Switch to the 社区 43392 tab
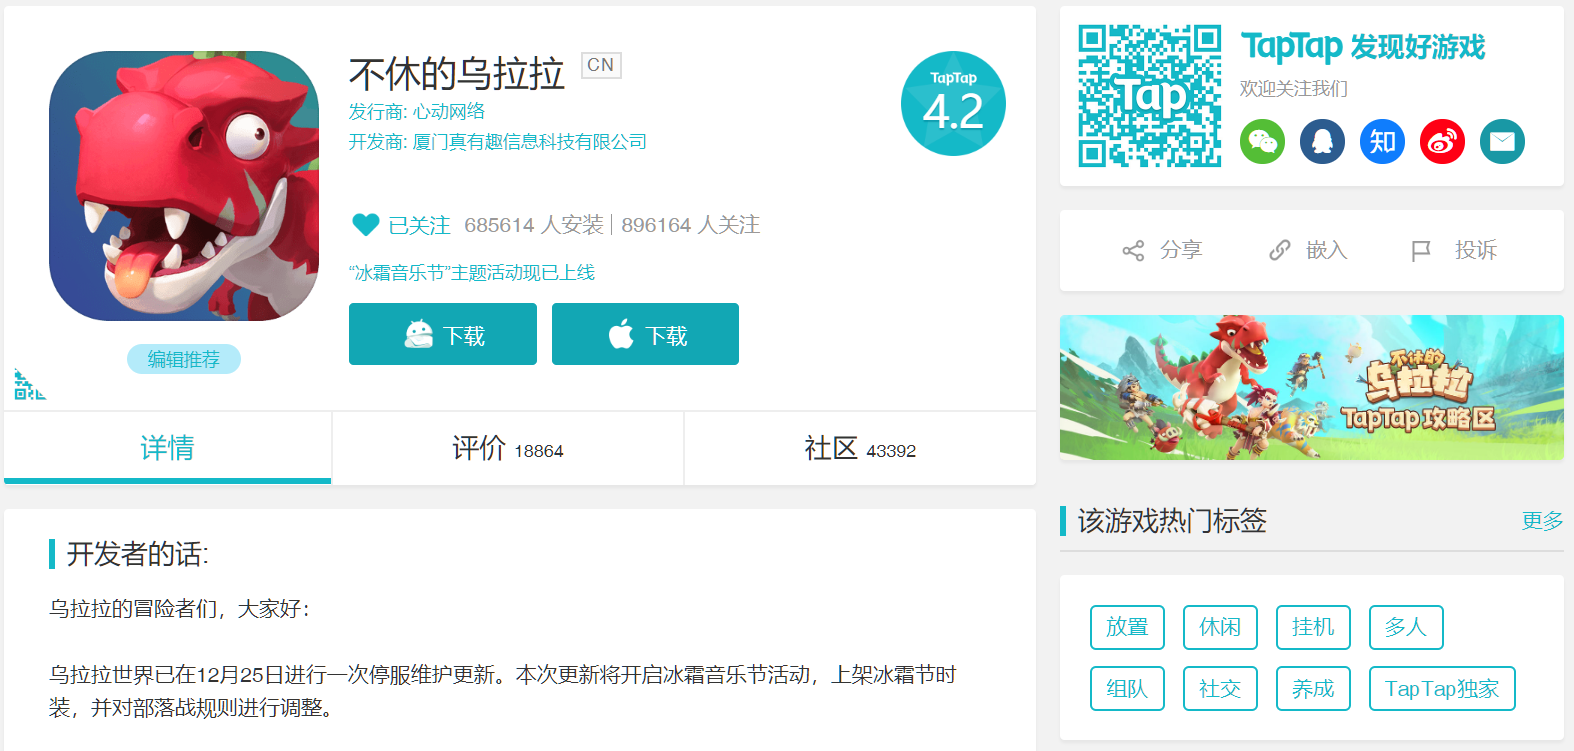 click(860, 448)
